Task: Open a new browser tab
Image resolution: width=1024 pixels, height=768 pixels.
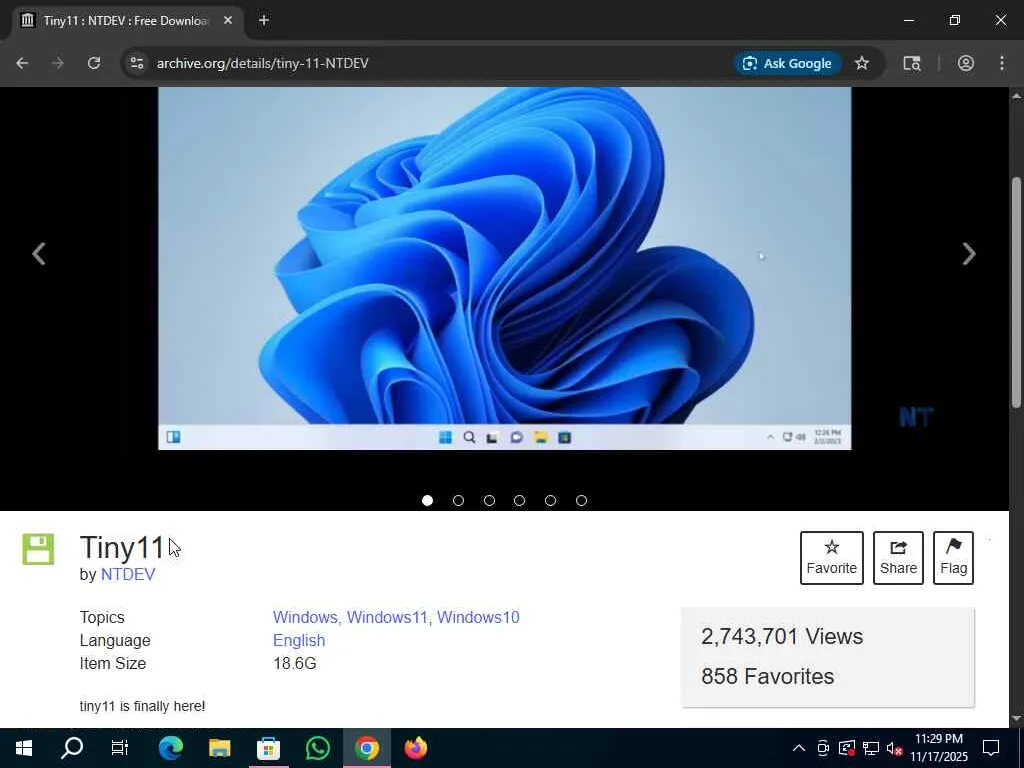Action: [x=264, y=20]
